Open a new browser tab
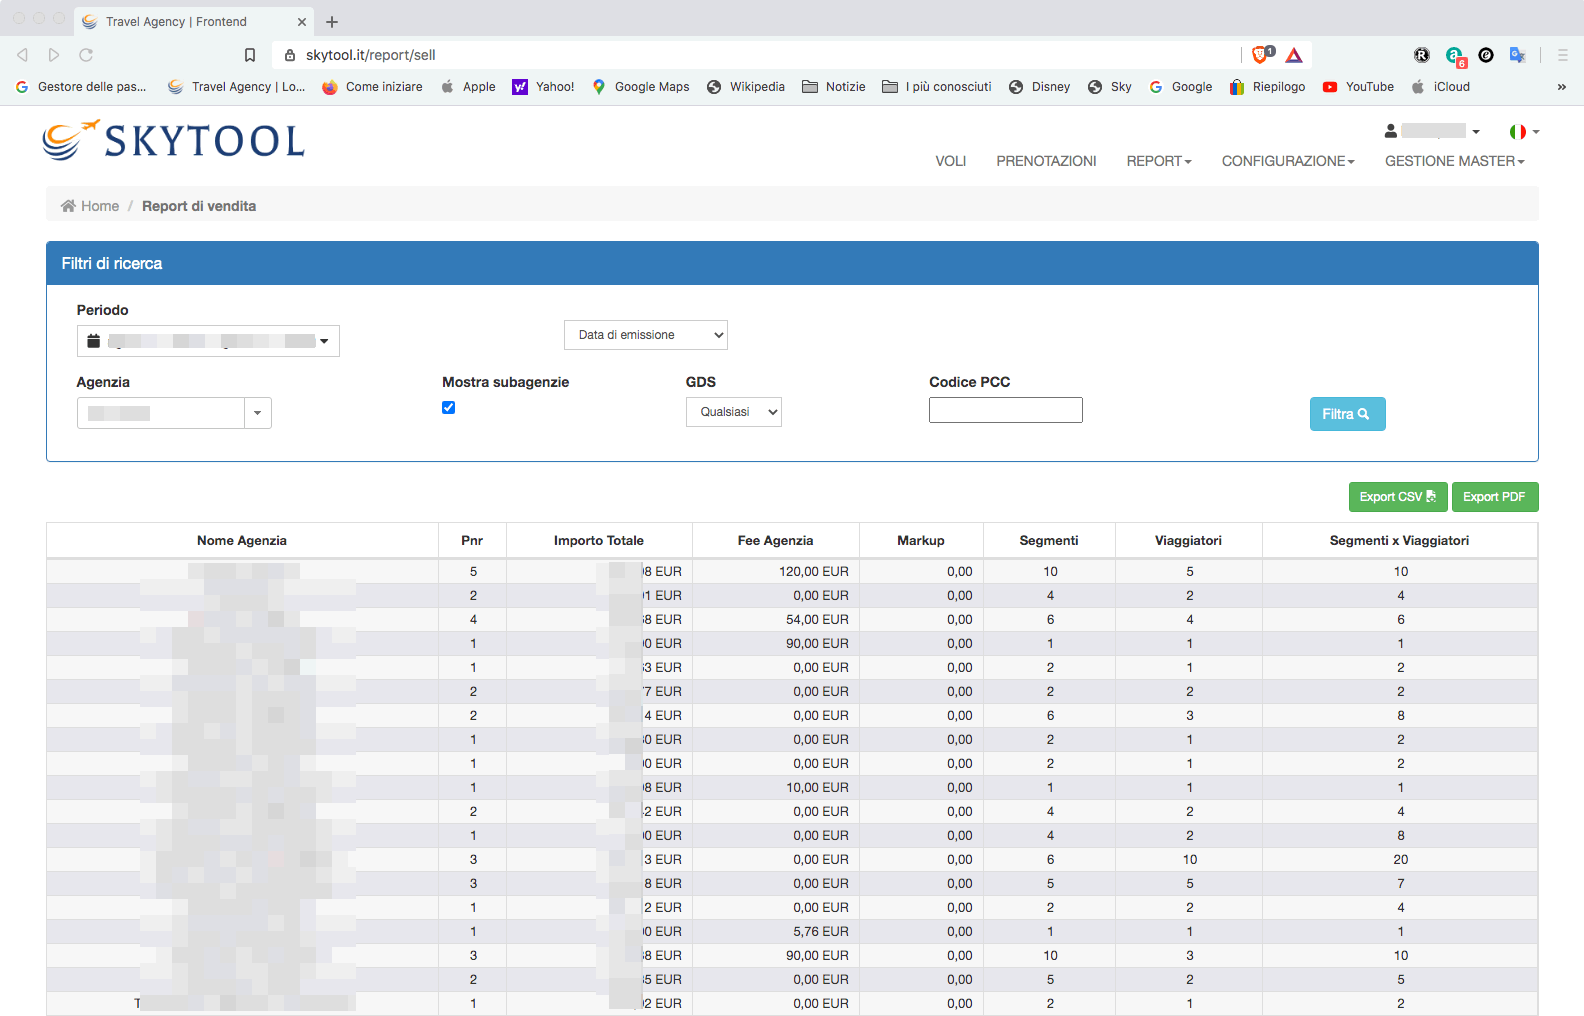This screenshot has height=1016, width=1584. (332, 22)
